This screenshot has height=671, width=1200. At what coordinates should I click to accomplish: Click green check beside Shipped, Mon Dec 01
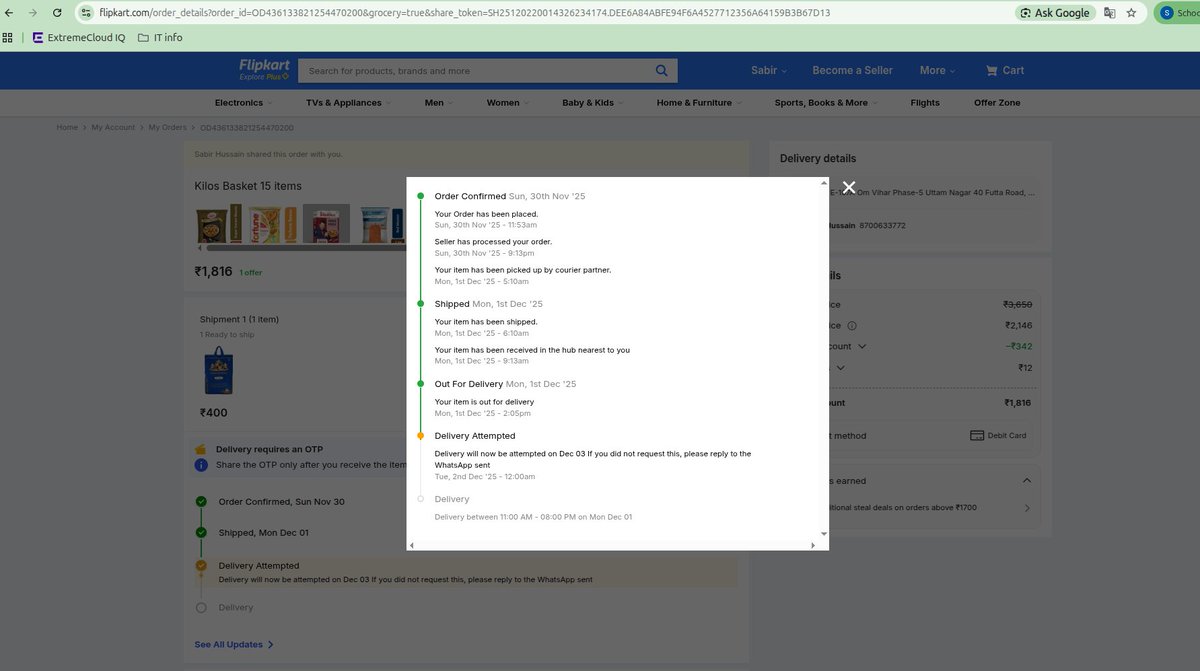tap(201, 533)
